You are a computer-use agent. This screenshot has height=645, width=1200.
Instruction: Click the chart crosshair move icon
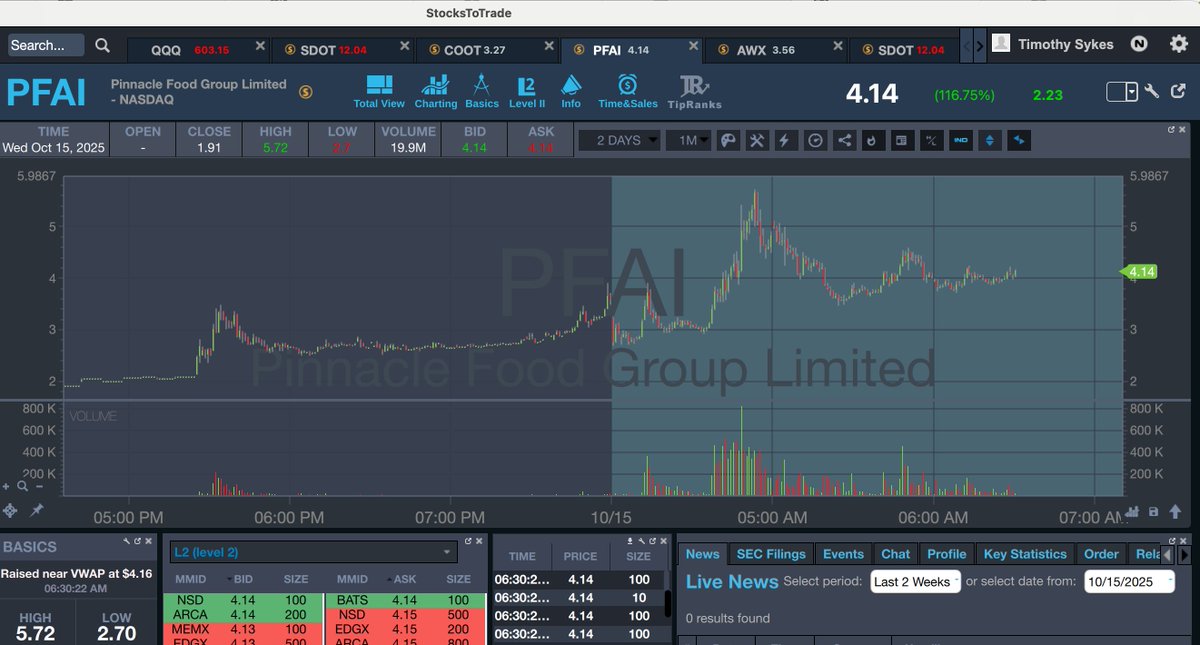(11, 510)
